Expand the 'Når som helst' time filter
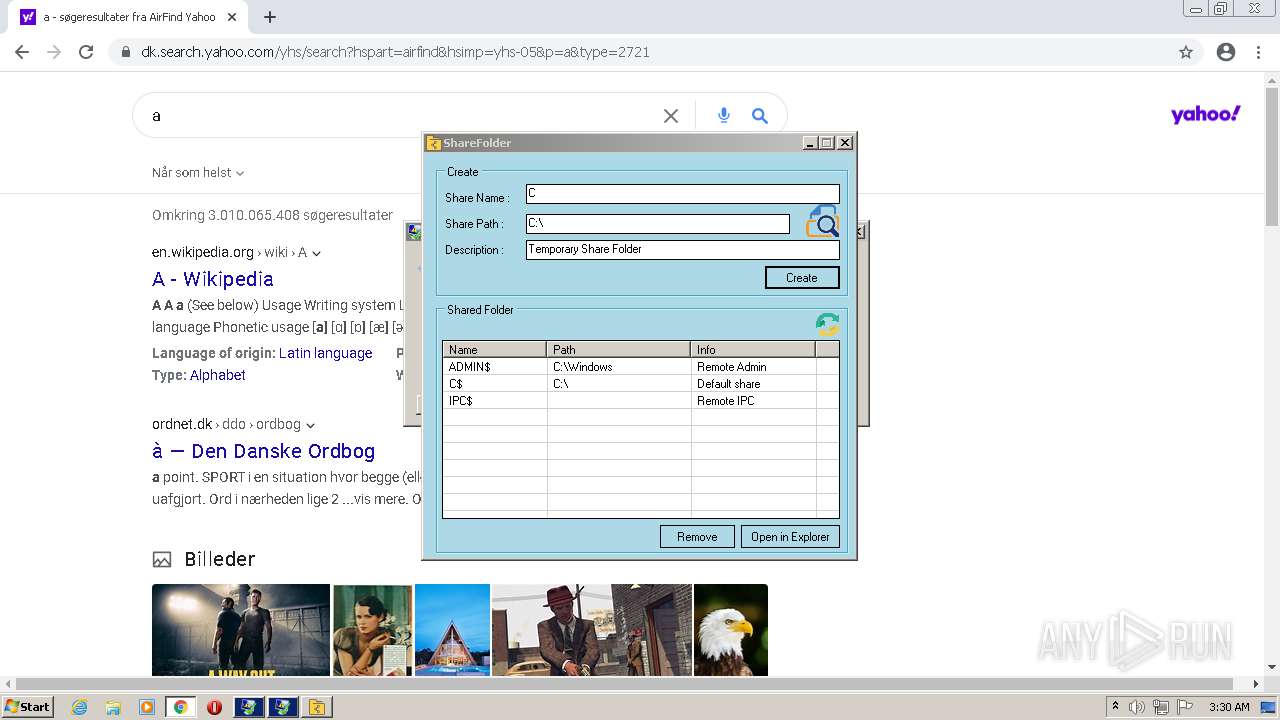Viewport: 1280px width, 720px height. coord(198,173)
